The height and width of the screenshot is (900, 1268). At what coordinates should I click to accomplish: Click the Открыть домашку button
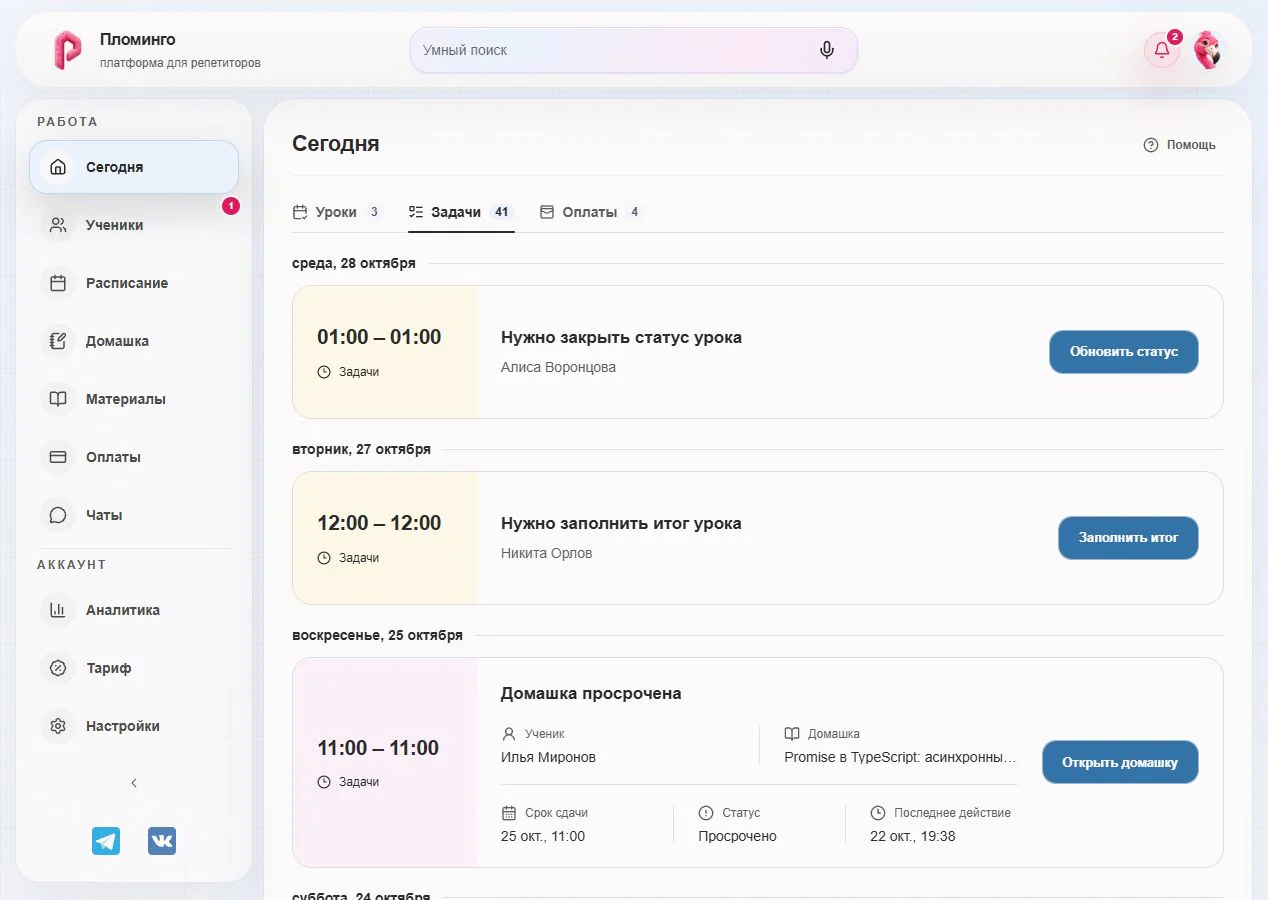1120,762
